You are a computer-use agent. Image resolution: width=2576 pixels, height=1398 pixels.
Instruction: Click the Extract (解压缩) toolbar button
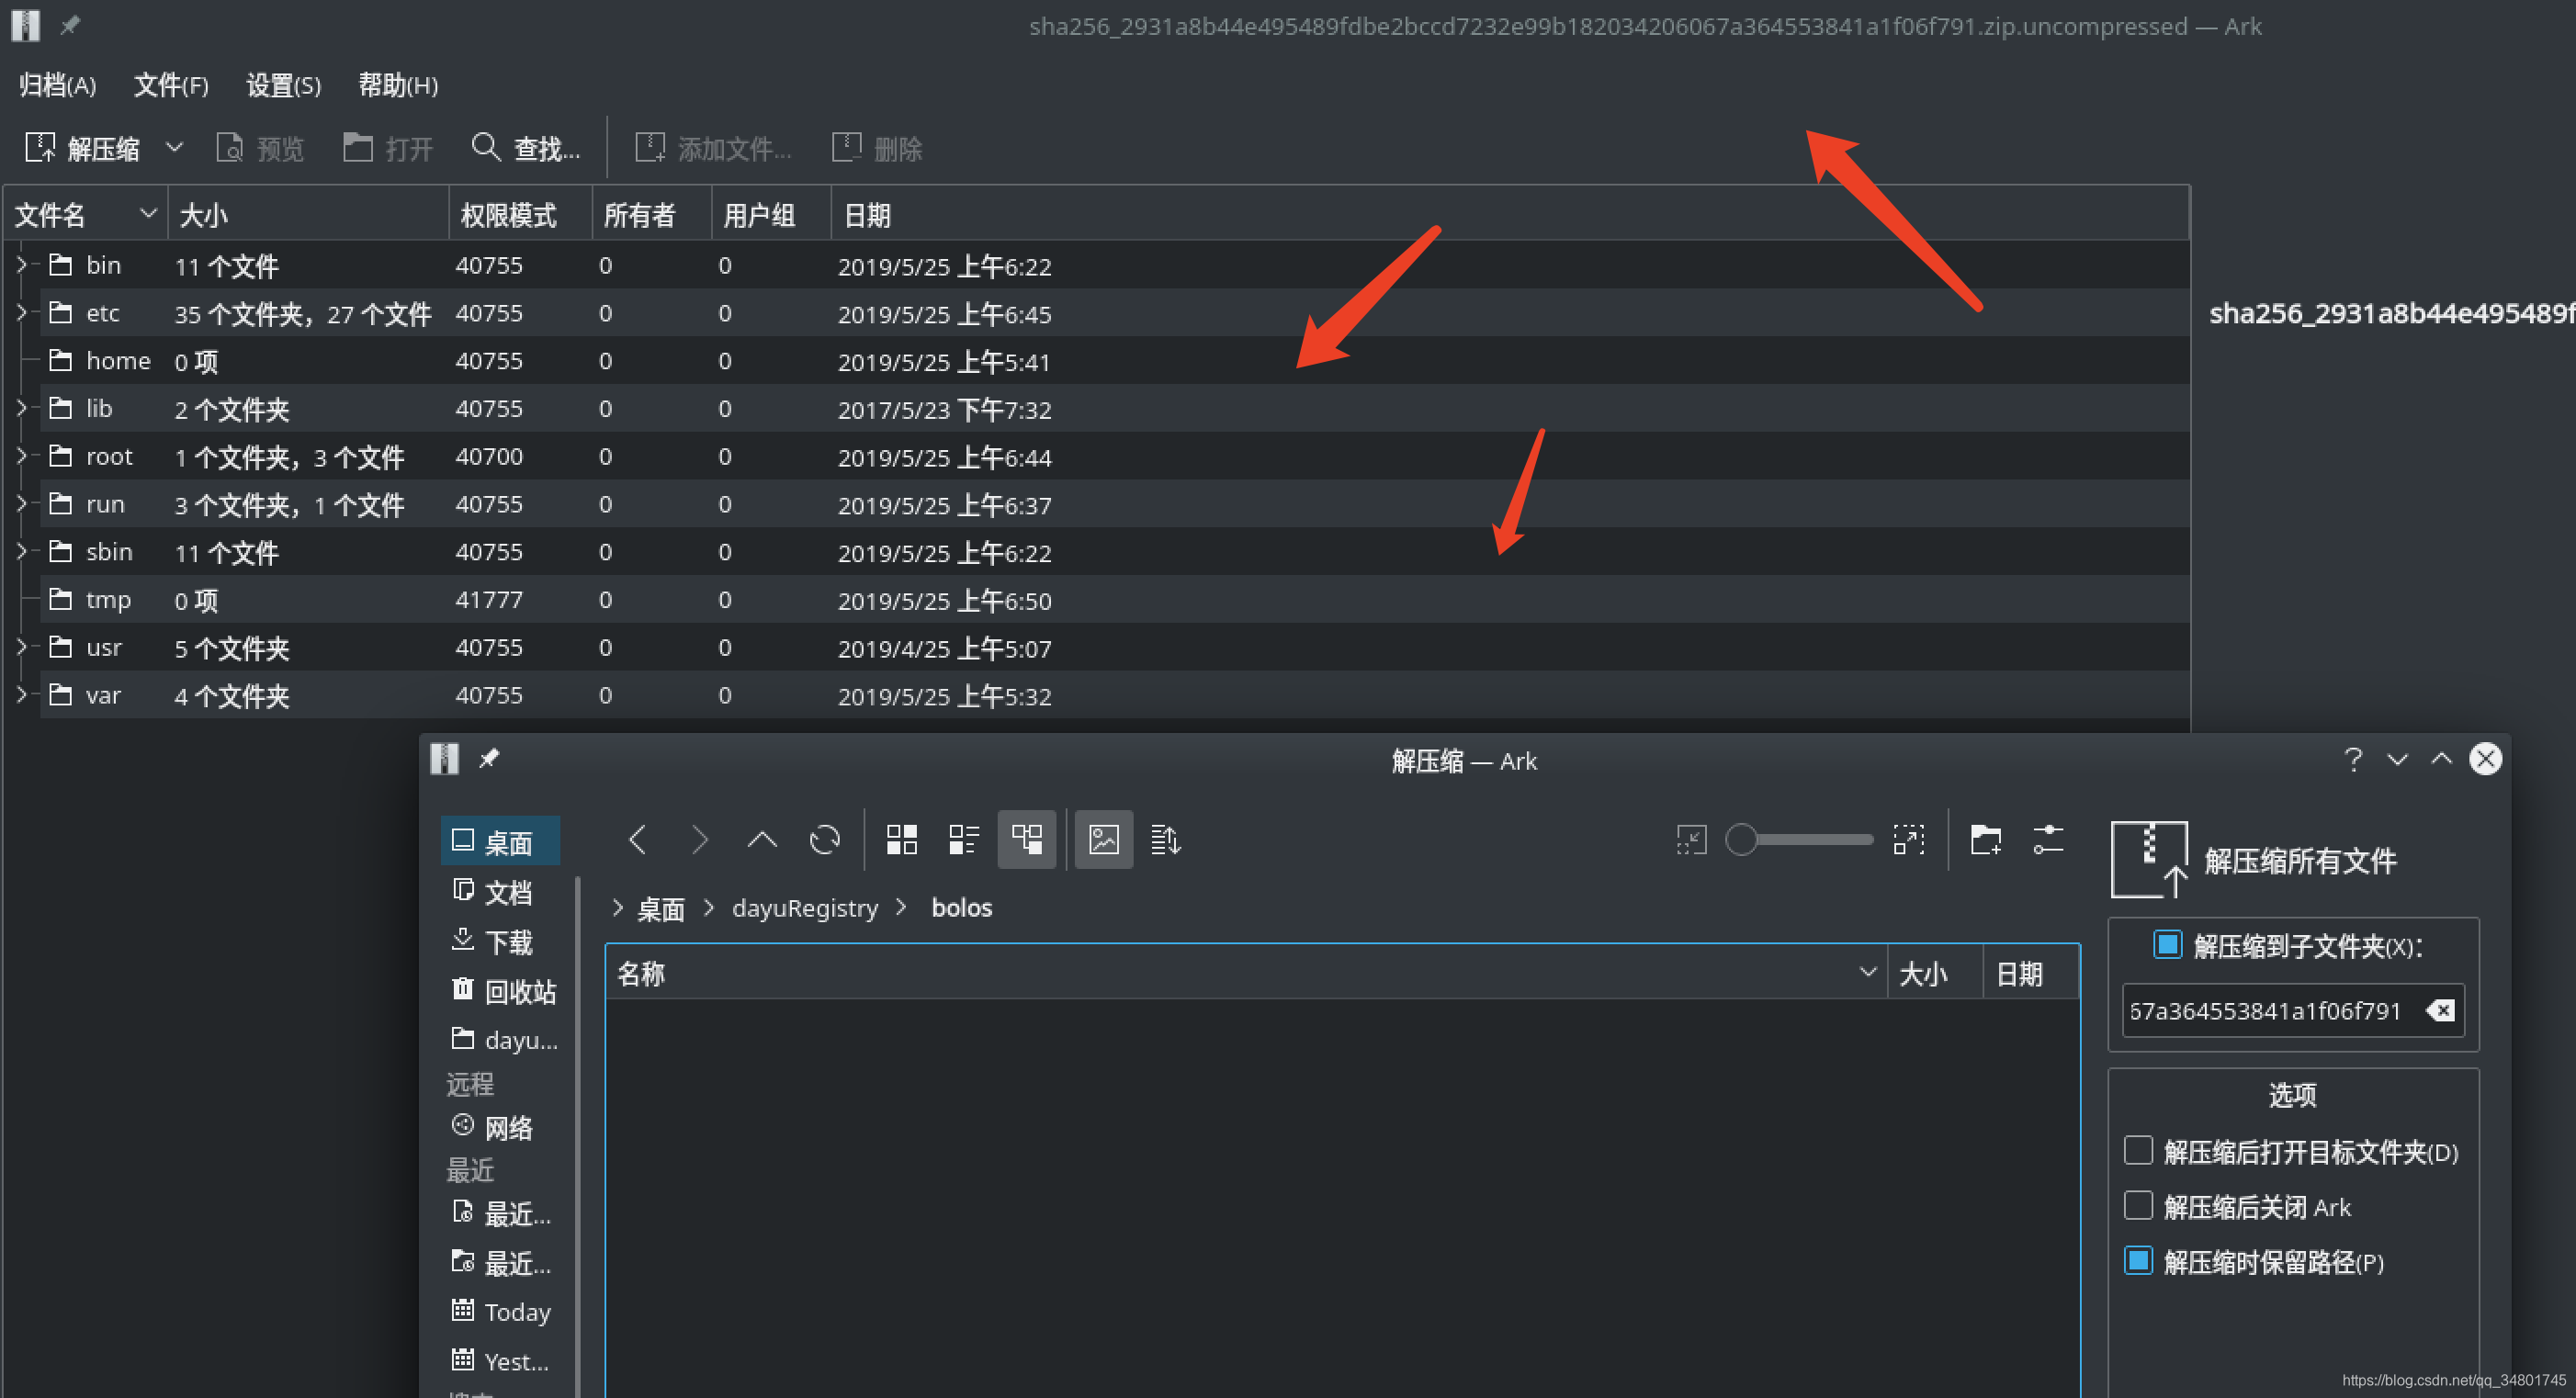(82, 148)
